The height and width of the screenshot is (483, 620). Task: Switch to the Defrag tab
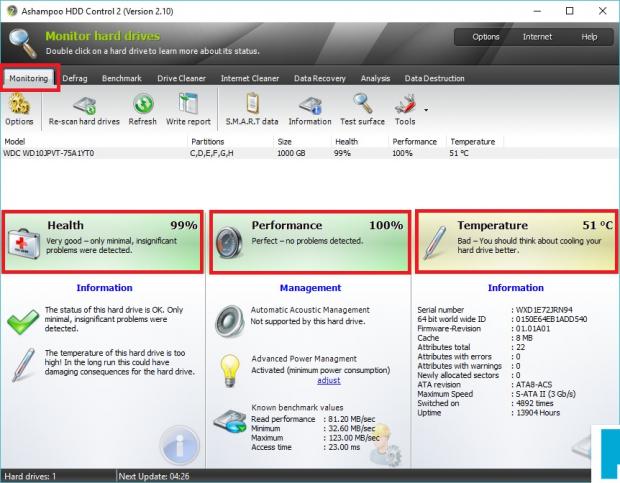coord(75,78)
